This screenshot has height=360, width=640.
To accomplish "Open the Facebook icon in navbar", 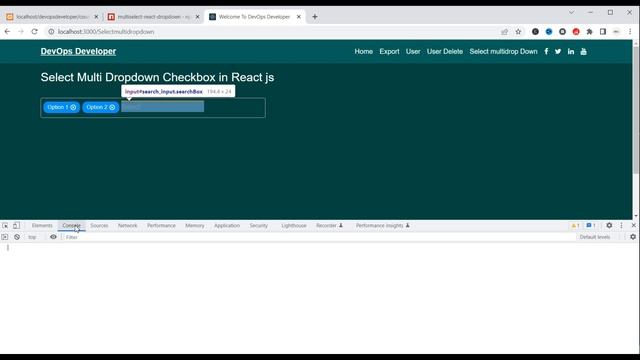I will [x=546, y=51].
